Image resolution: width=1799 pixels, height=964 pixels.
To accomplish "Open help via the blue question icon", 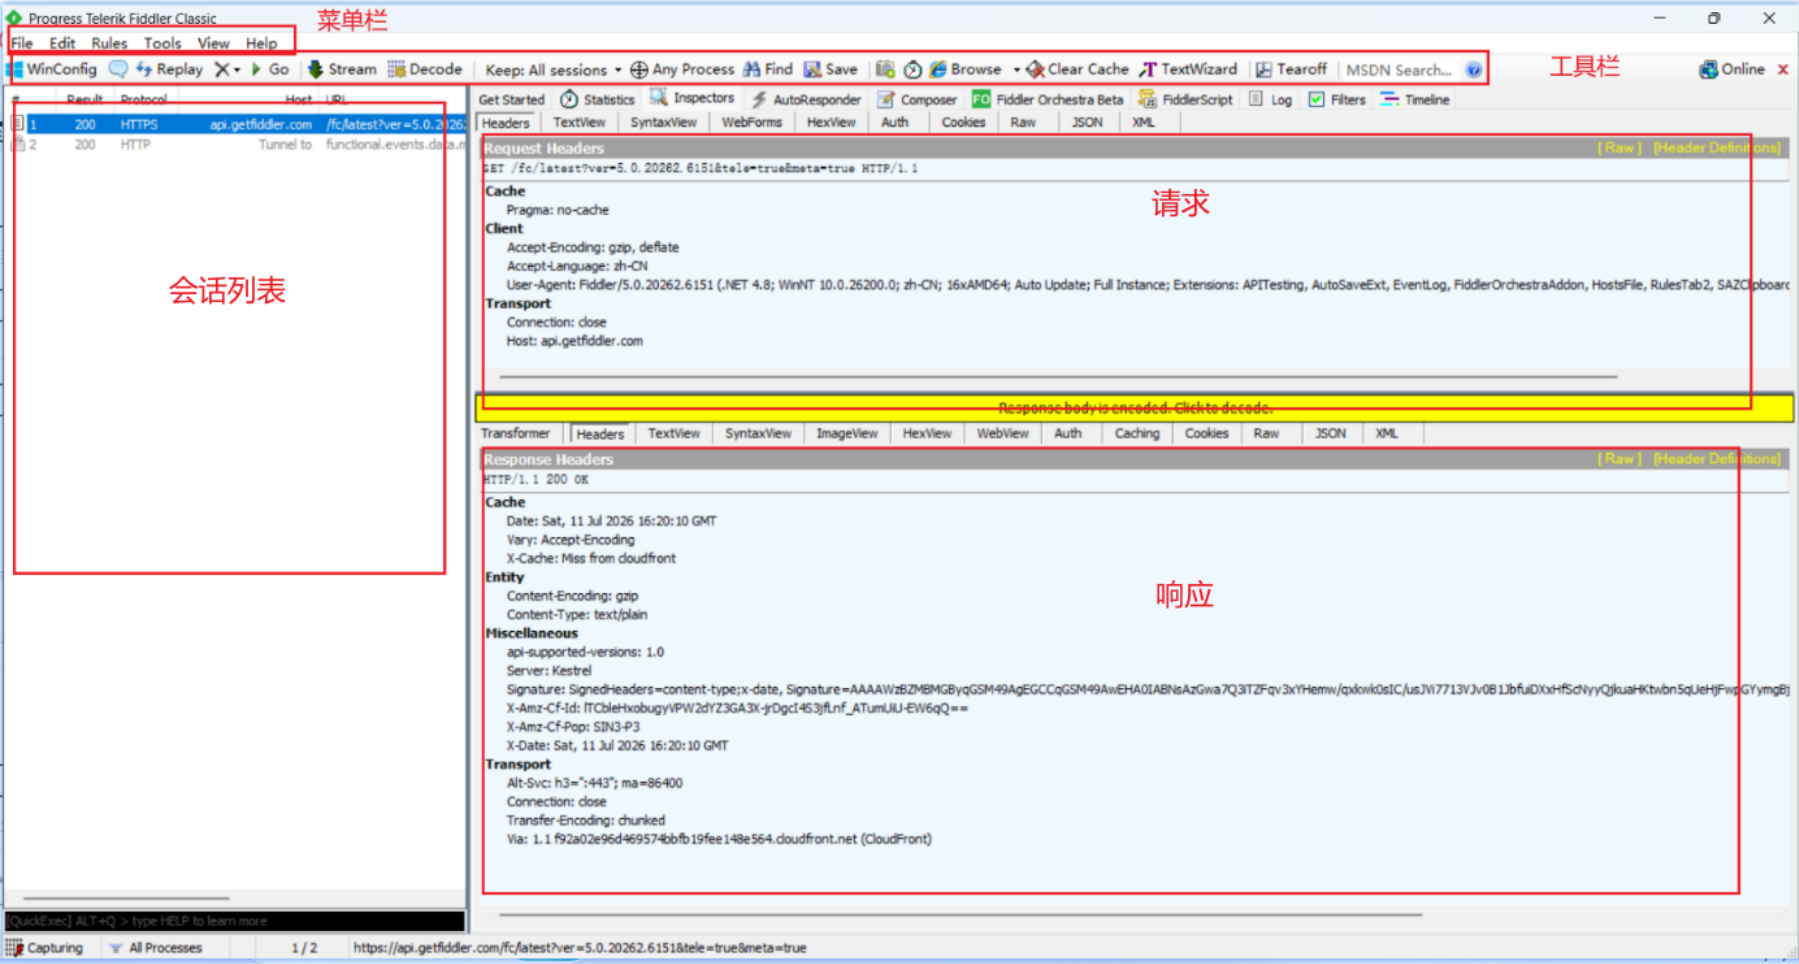I will pos(1474,70).
